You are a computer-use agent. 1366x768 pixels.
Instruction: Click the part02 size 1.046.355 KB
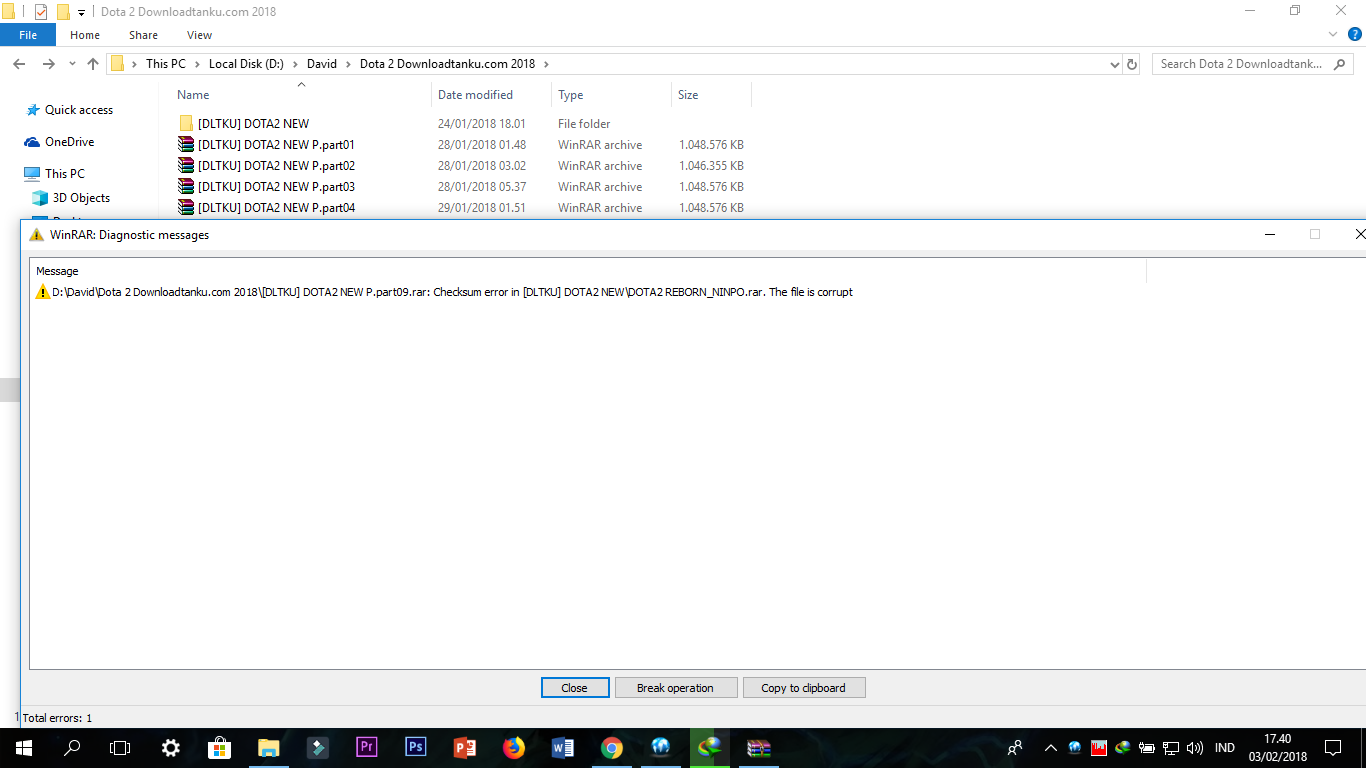coord(711,166)
